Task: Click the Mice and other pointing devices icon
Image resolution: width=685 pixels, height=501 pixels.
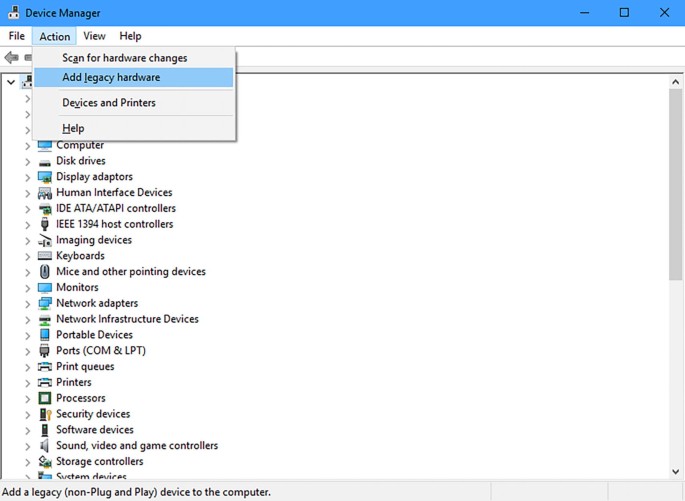Action: [45, 272]
